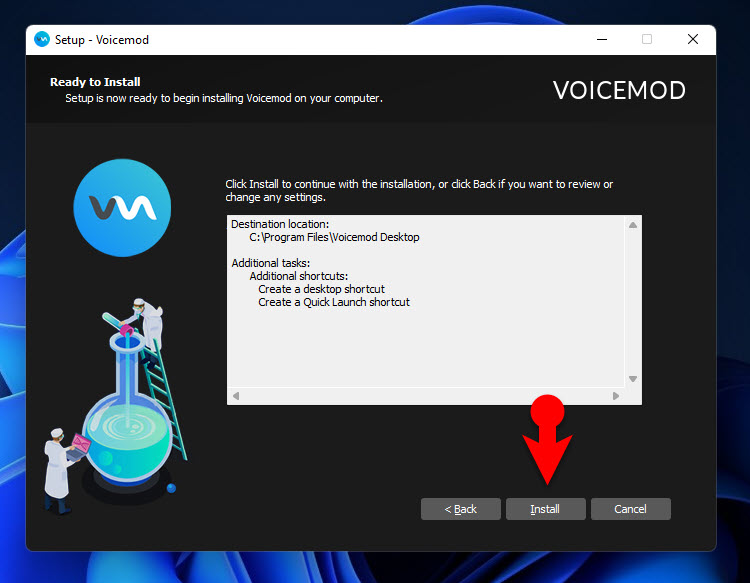Viewport: 750px width, 583px height.
Task: Click the scroll right arrow in summary box
Action: tap(616, 396)
